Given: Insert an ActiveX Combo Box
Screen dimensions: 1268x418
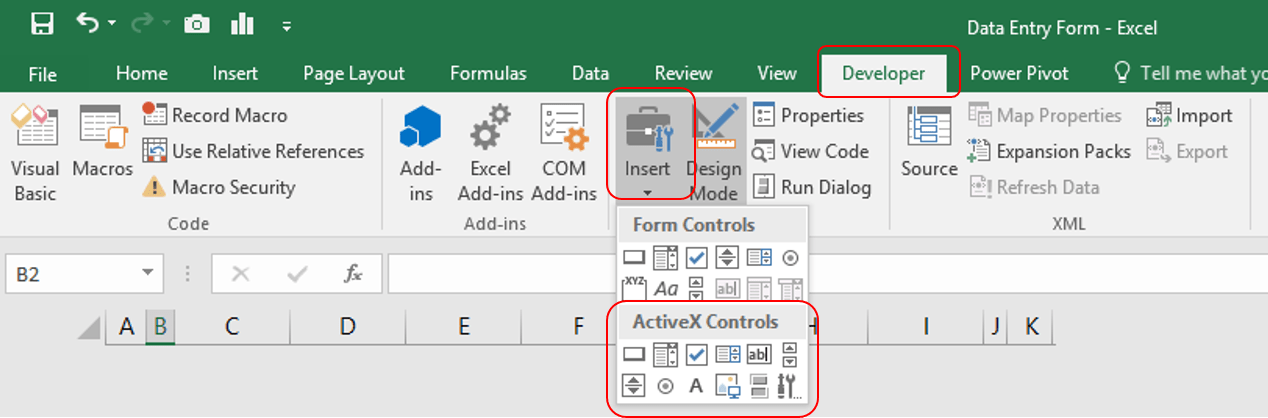Looking at the screenshot, I should pyautogui.click(x=666, y=354).
